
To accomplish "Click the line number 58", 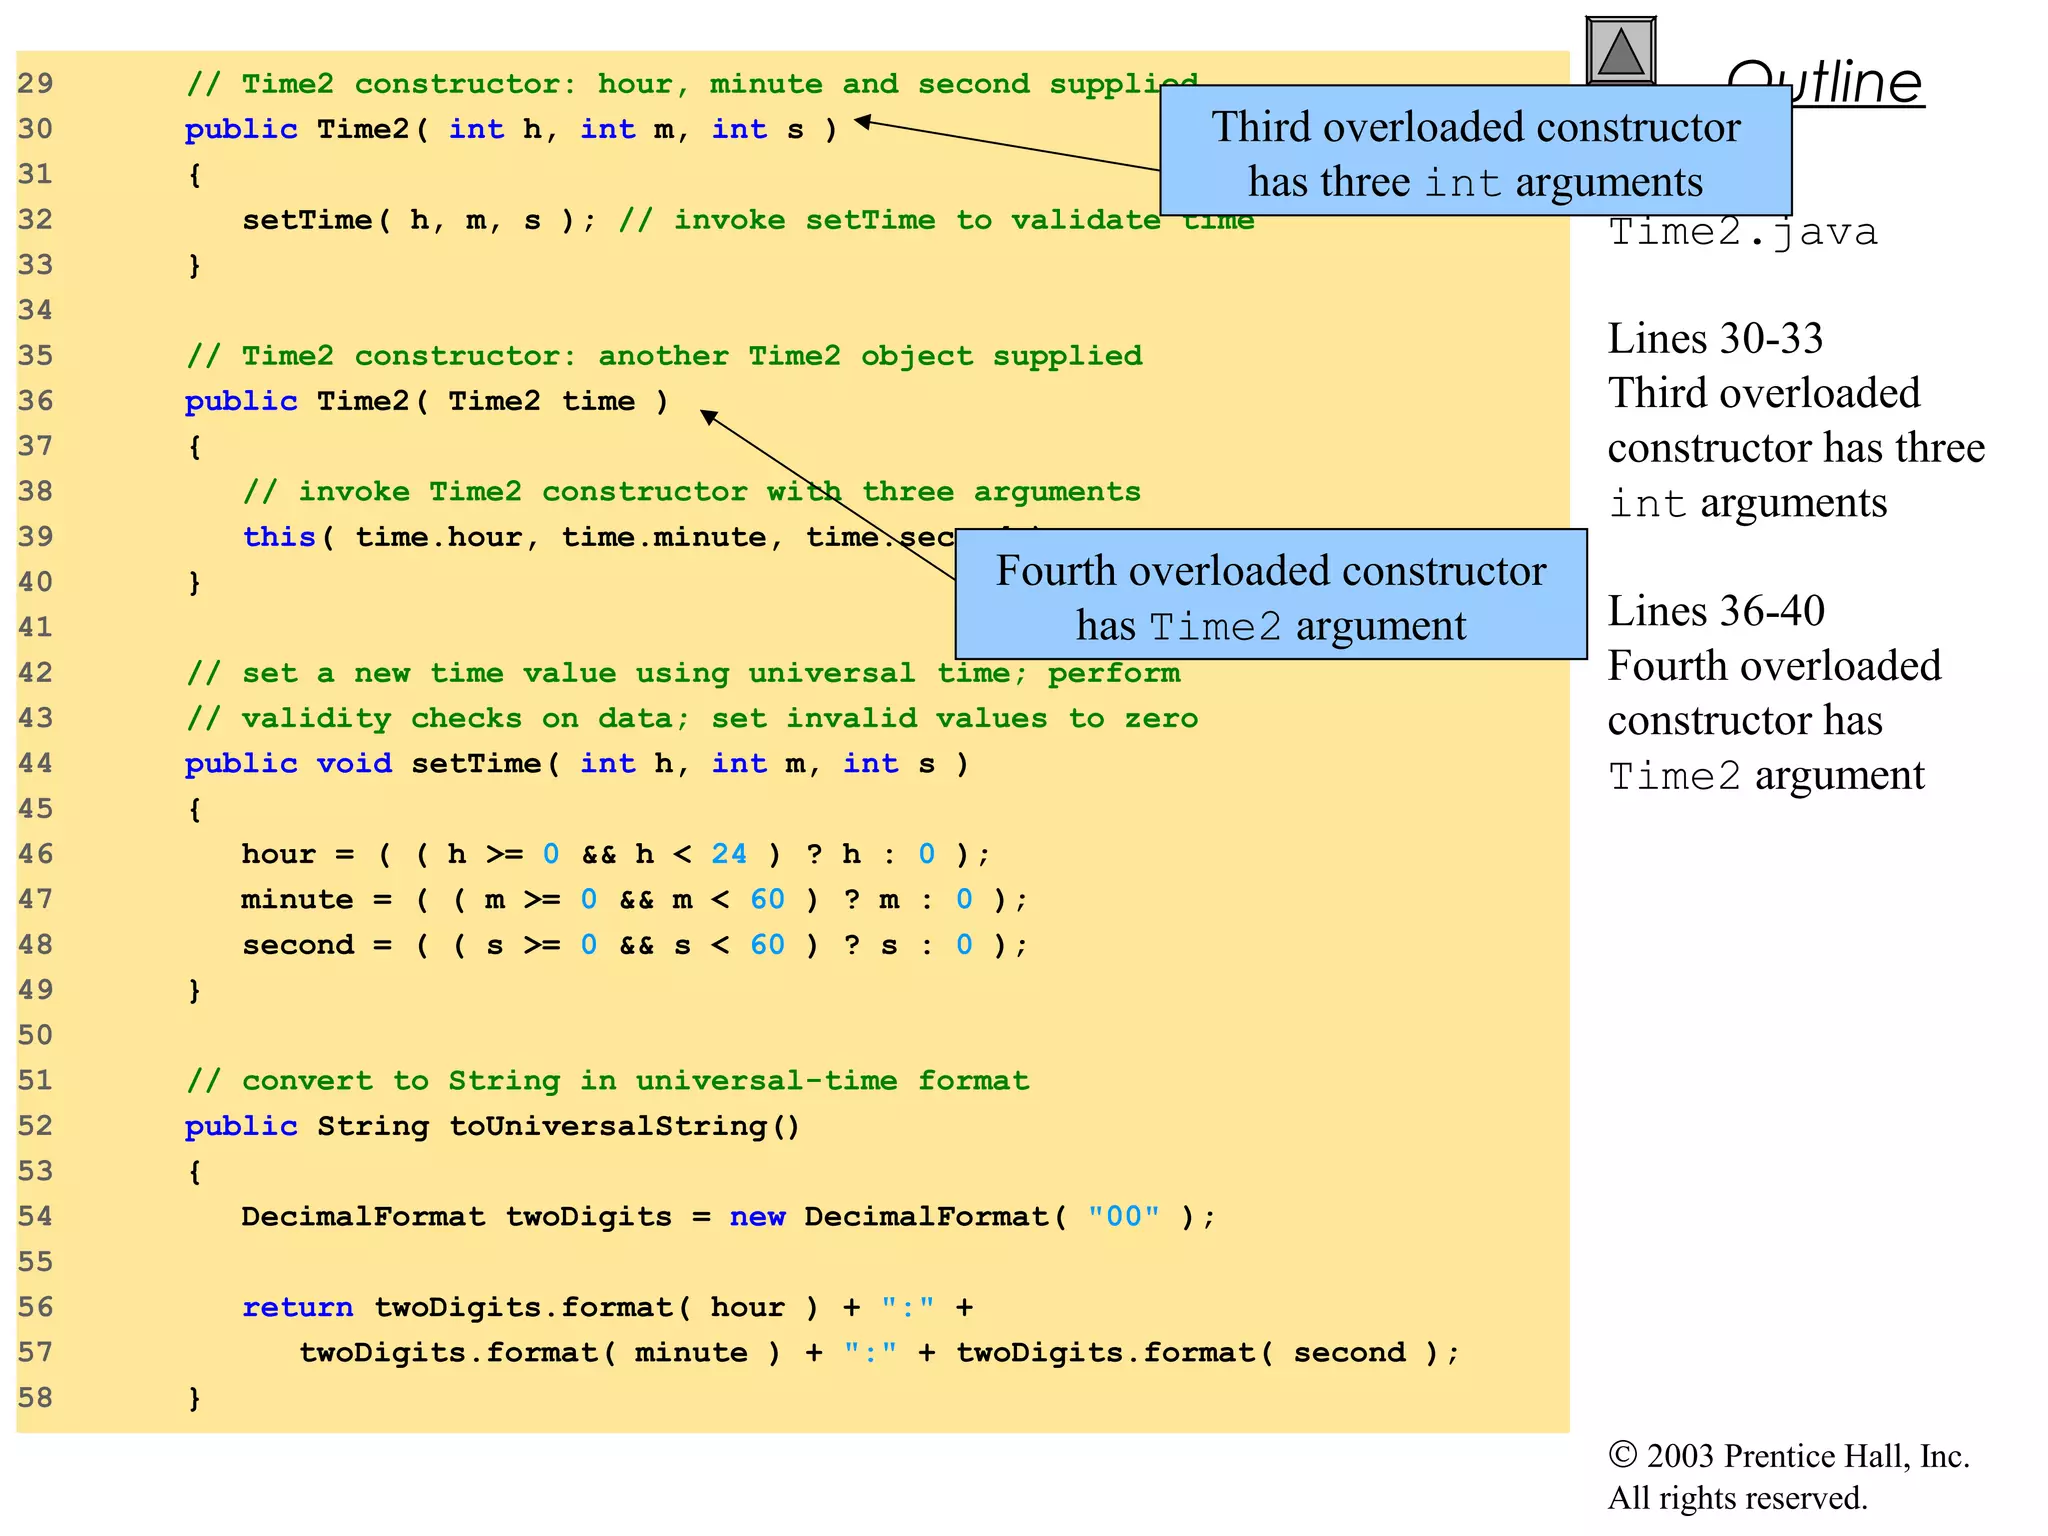I will click(x=35, y=1398).
